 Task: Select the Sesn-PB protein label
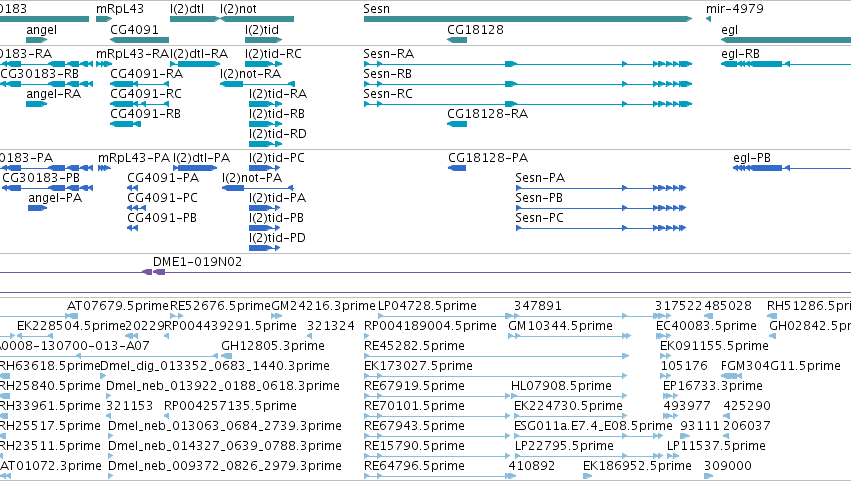tap(539, 198)
